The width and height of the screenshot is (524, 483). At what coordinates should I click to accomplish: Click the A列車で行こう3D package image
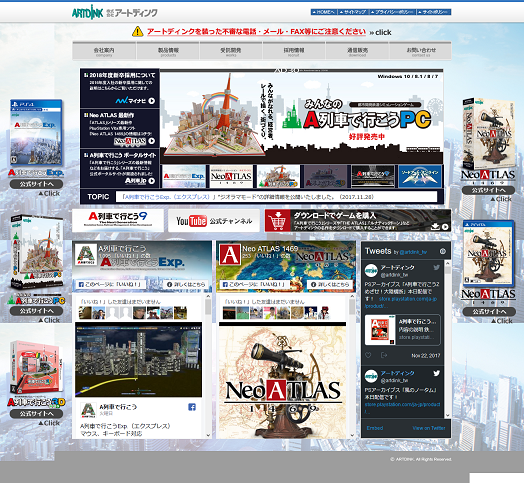tap(35, 367)
